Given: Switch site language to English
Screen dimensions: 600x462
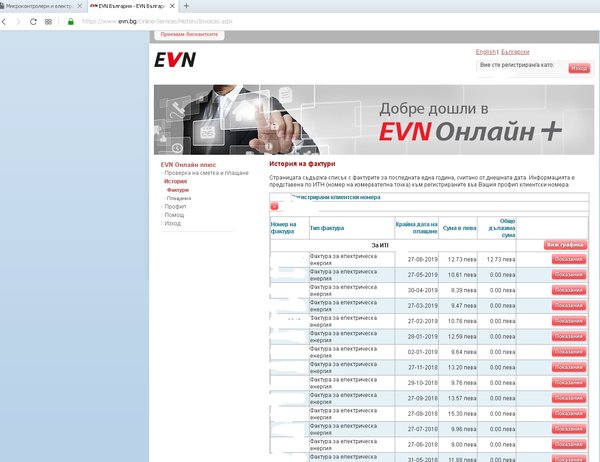Looking at the screenshot, I should tap(486, 52).
